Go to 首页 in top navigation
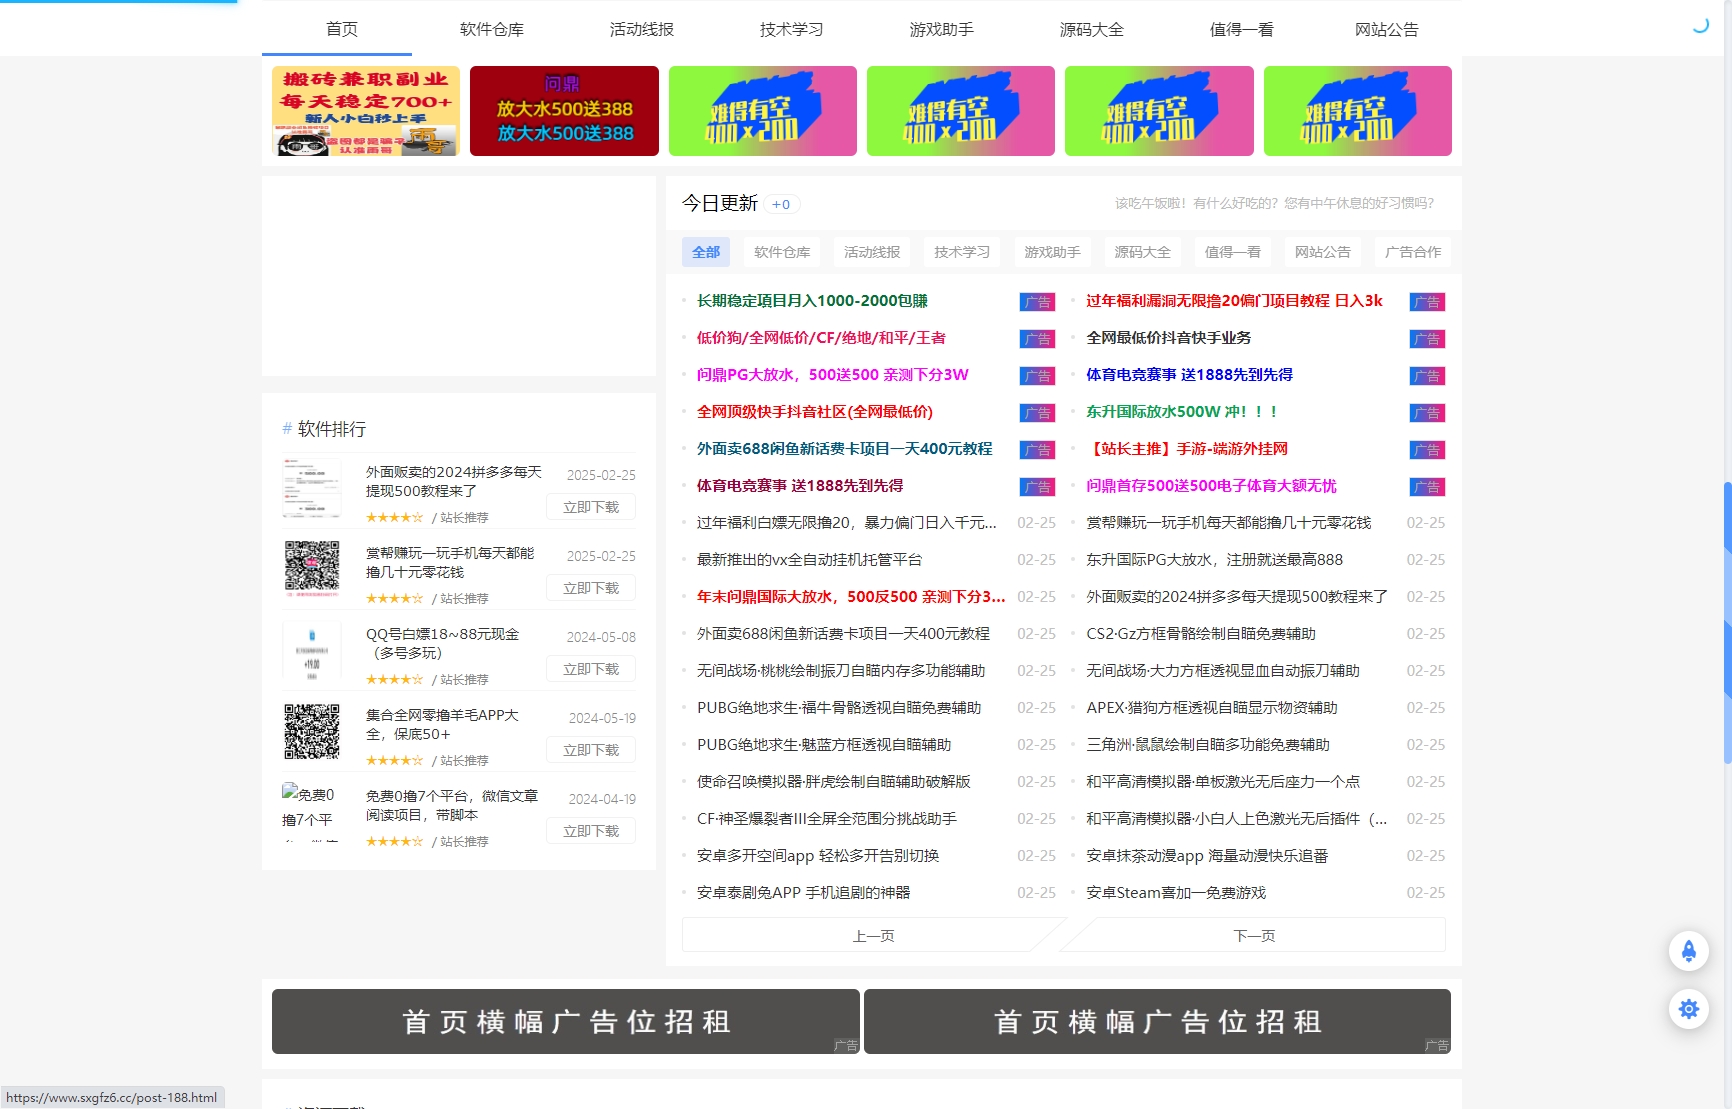Viewport: 1732px width, 1109px height. [x=342, y=29]
